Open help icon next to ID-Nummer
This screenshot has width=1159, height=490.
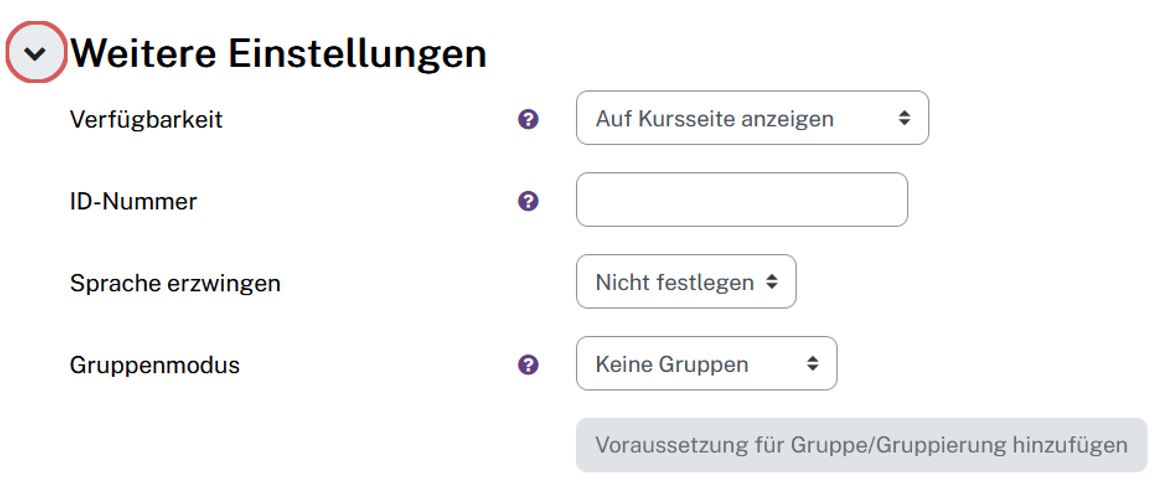coord(528,201)
